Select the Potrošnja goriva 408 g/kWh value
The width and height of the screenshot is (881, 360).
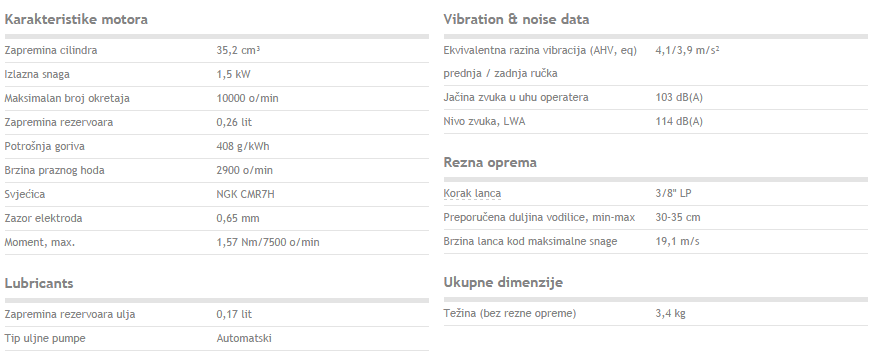point(243,147)
